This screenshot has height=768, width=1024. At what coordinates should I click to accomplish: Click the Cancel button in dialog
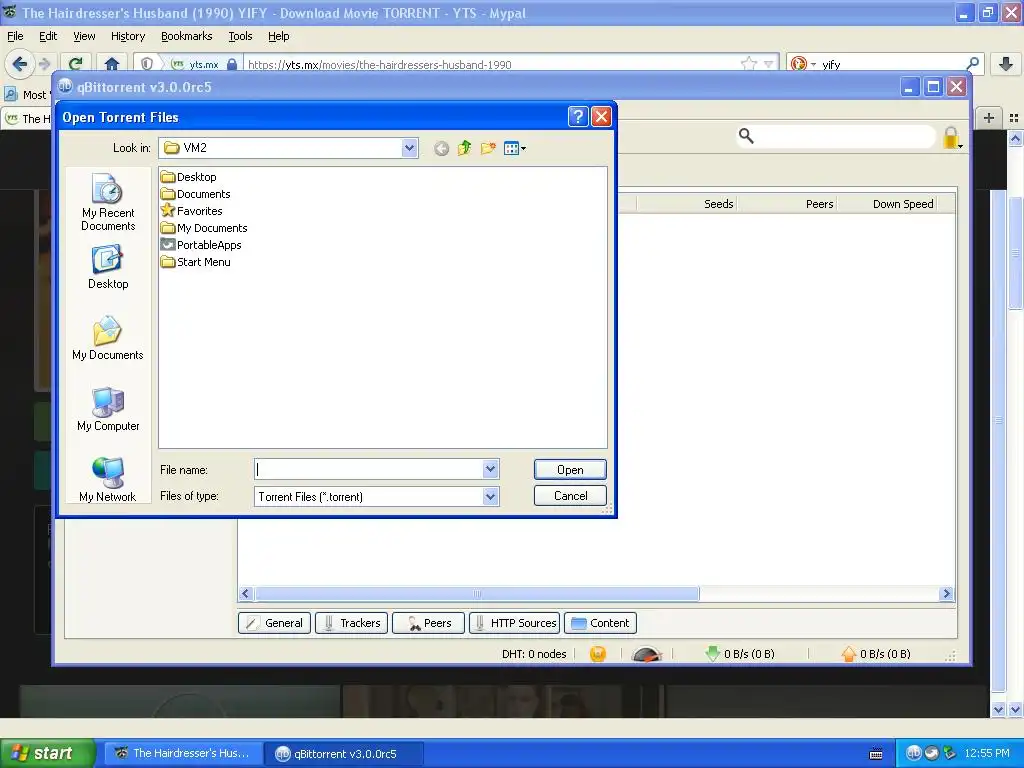tap(570, 496)
